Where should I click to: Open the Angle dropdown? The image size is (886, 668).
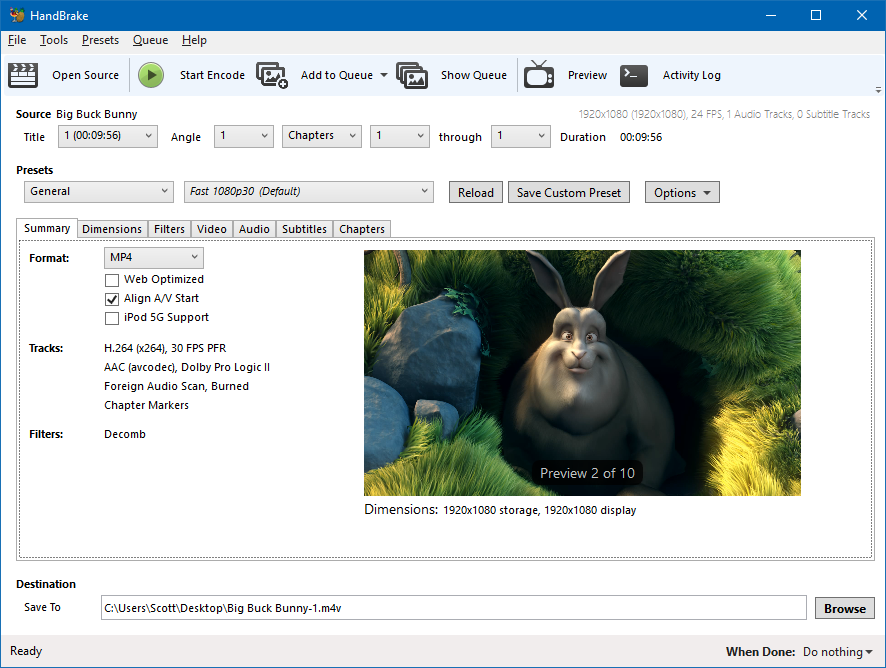pos(244,136)
